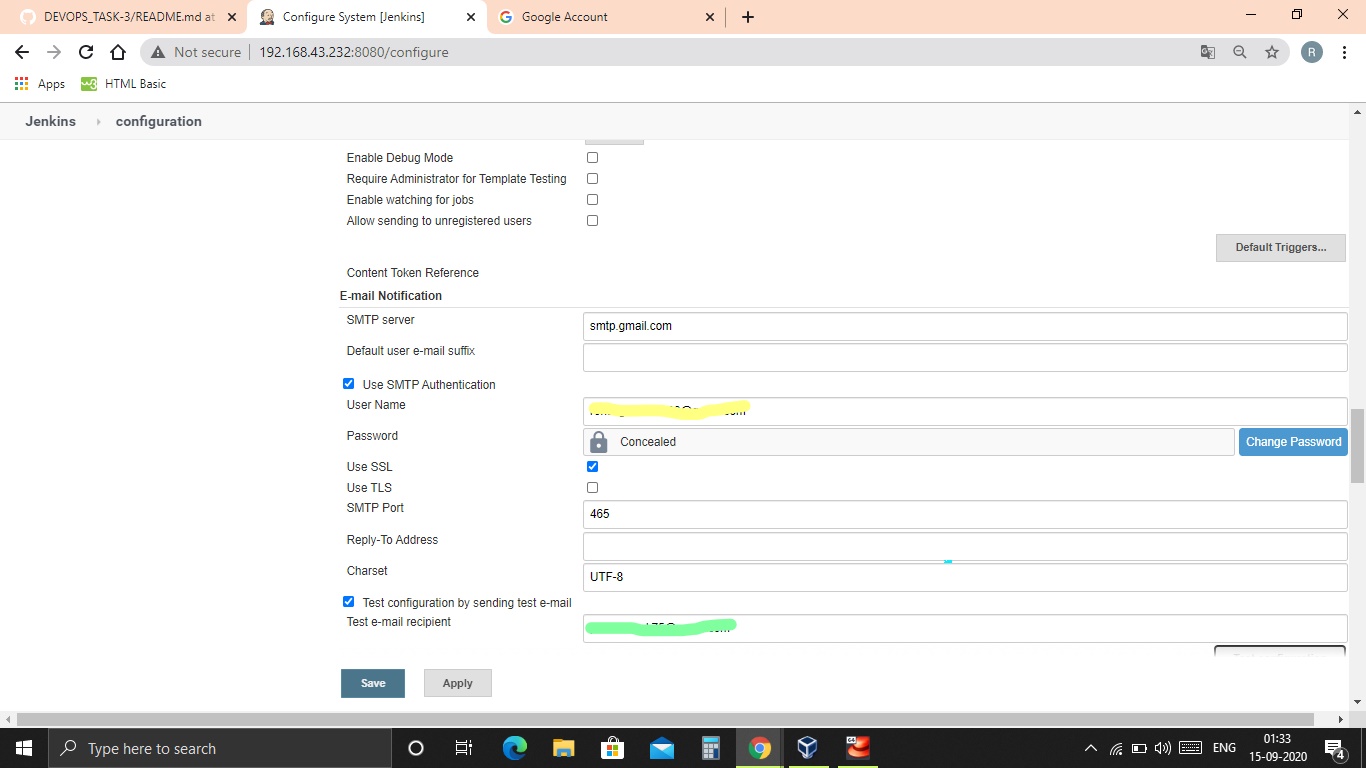Click the Test e-mail recipient field

pyautogui.click(x=965, y=628)
